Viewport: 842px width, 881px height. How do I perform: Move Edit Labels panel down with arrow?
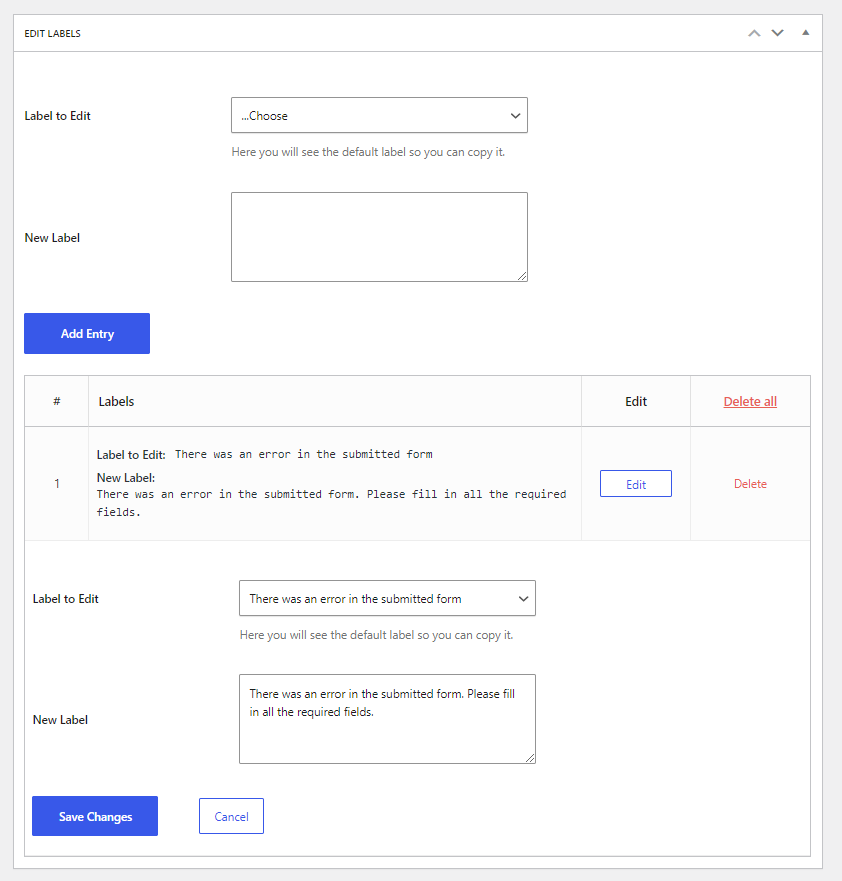777,33
